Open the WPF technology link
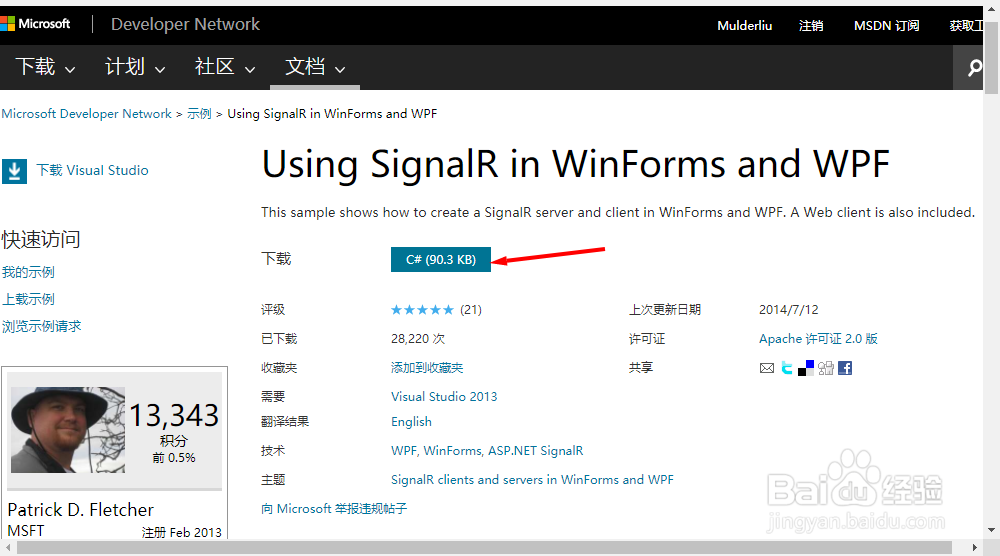Viewport: 1000px width, 556px height. click(404, 451)
